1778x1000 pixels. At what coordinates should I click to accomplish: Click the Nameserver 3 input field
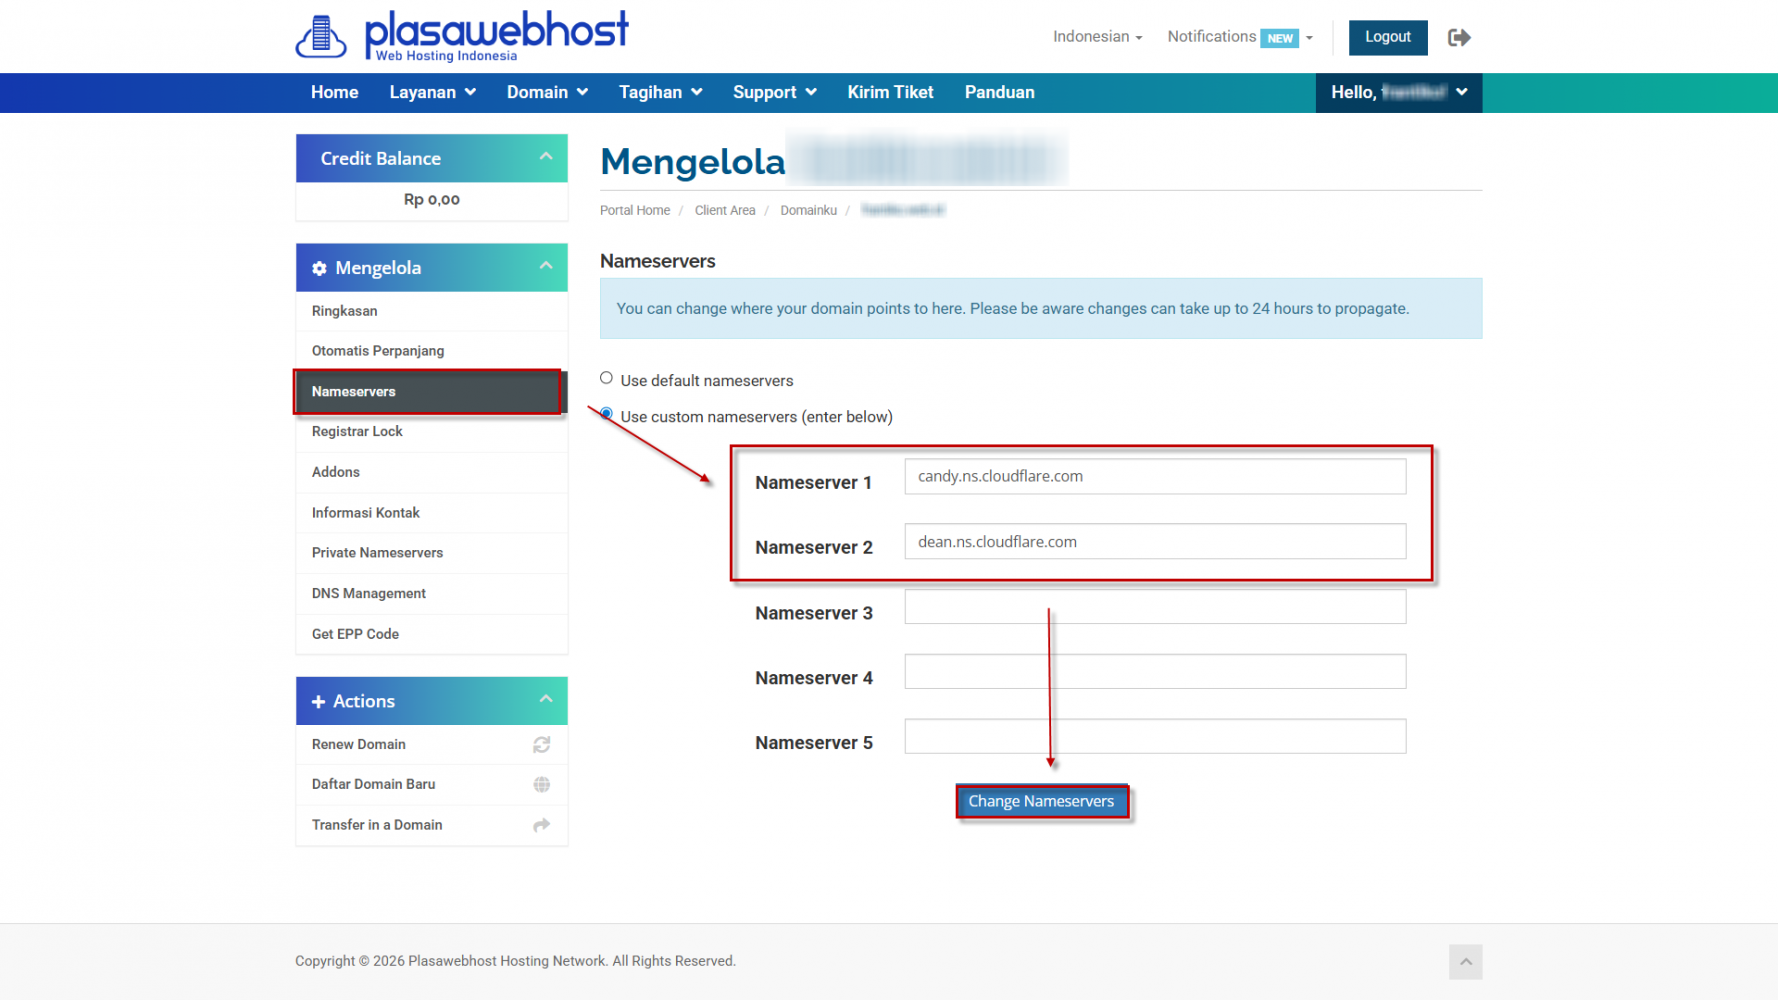(1154, 607)
